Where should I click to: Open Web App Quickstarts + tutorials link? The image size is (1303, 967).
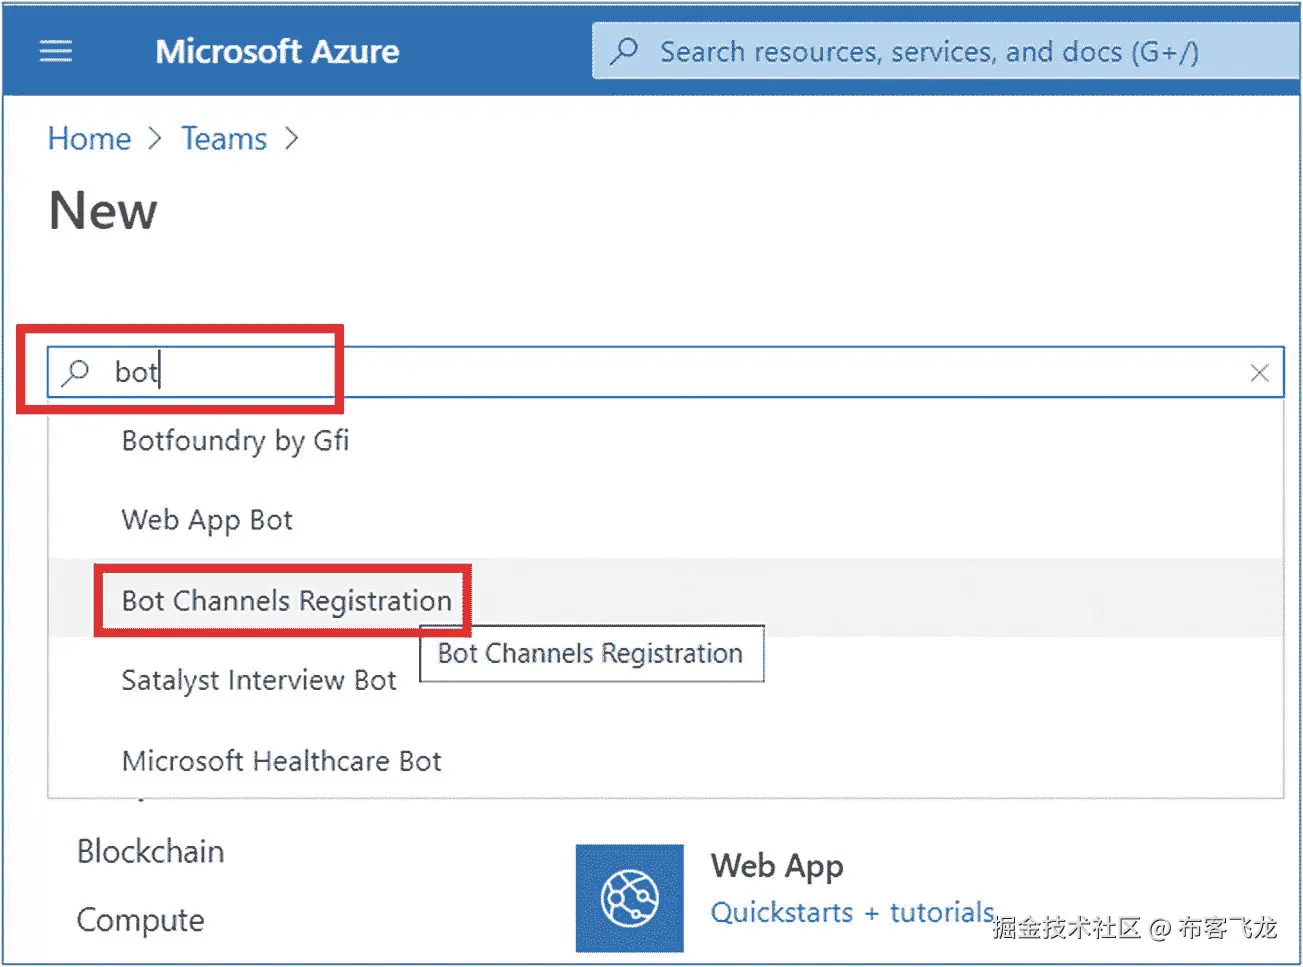point(852,912)
